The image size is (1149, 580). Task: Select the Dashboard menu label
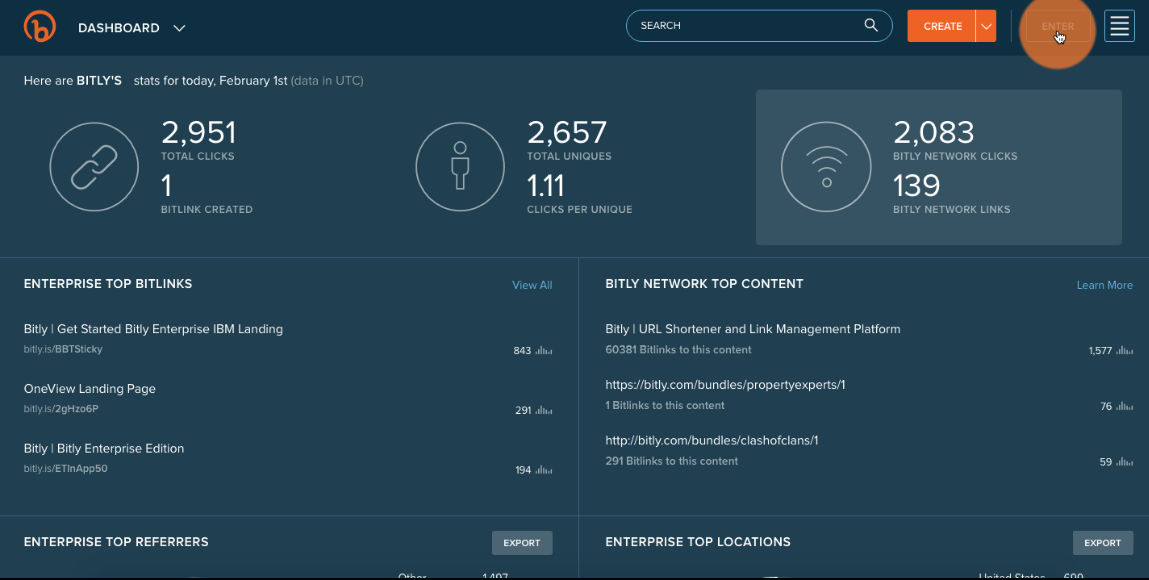pyautogui.click(x=119, y=28)
